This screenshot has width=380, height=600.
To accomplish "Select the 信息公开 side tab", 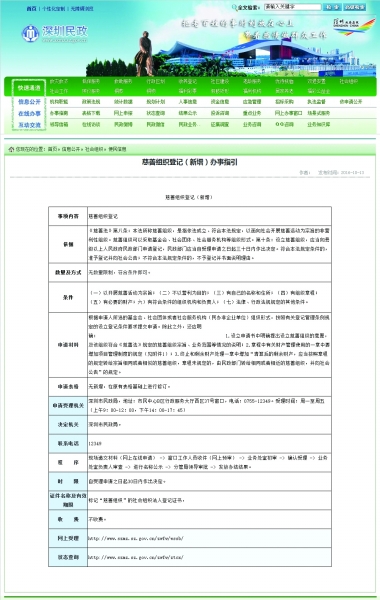I will click(29, 102).
